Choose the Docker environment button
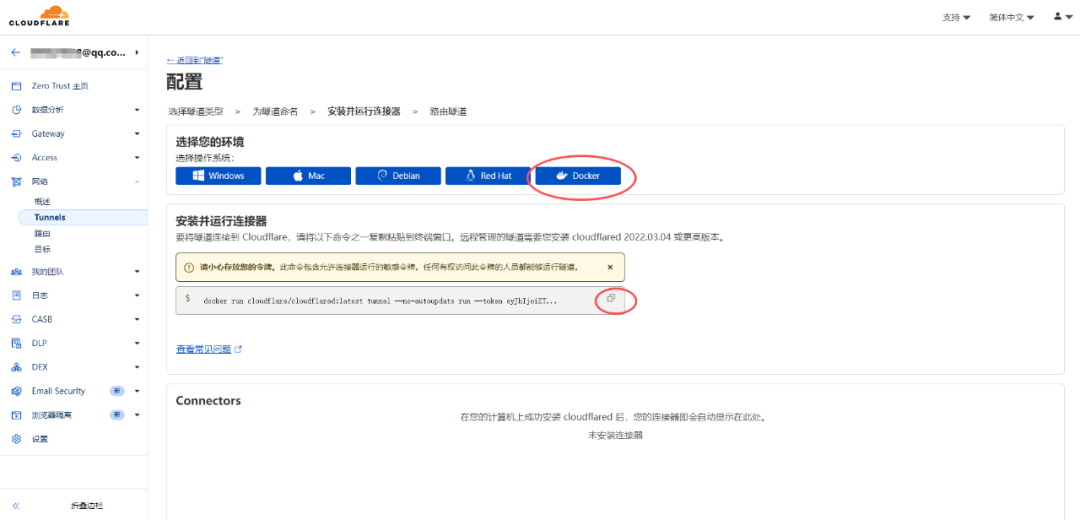 578,176
